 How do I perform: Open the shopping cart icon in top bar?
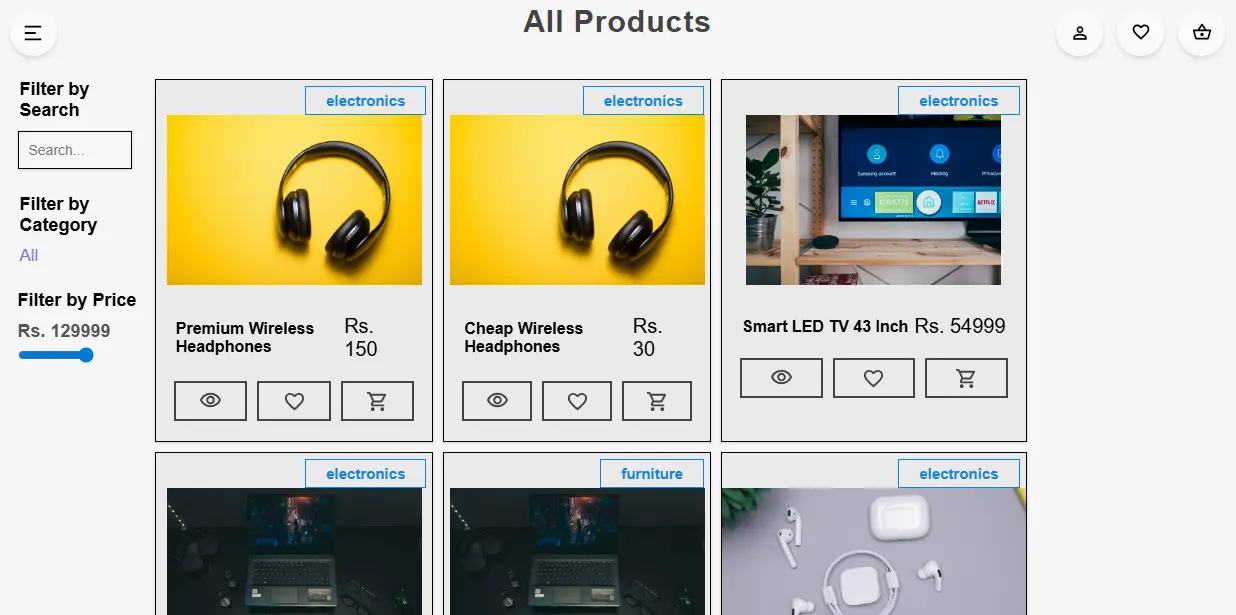coord(1201,32)
